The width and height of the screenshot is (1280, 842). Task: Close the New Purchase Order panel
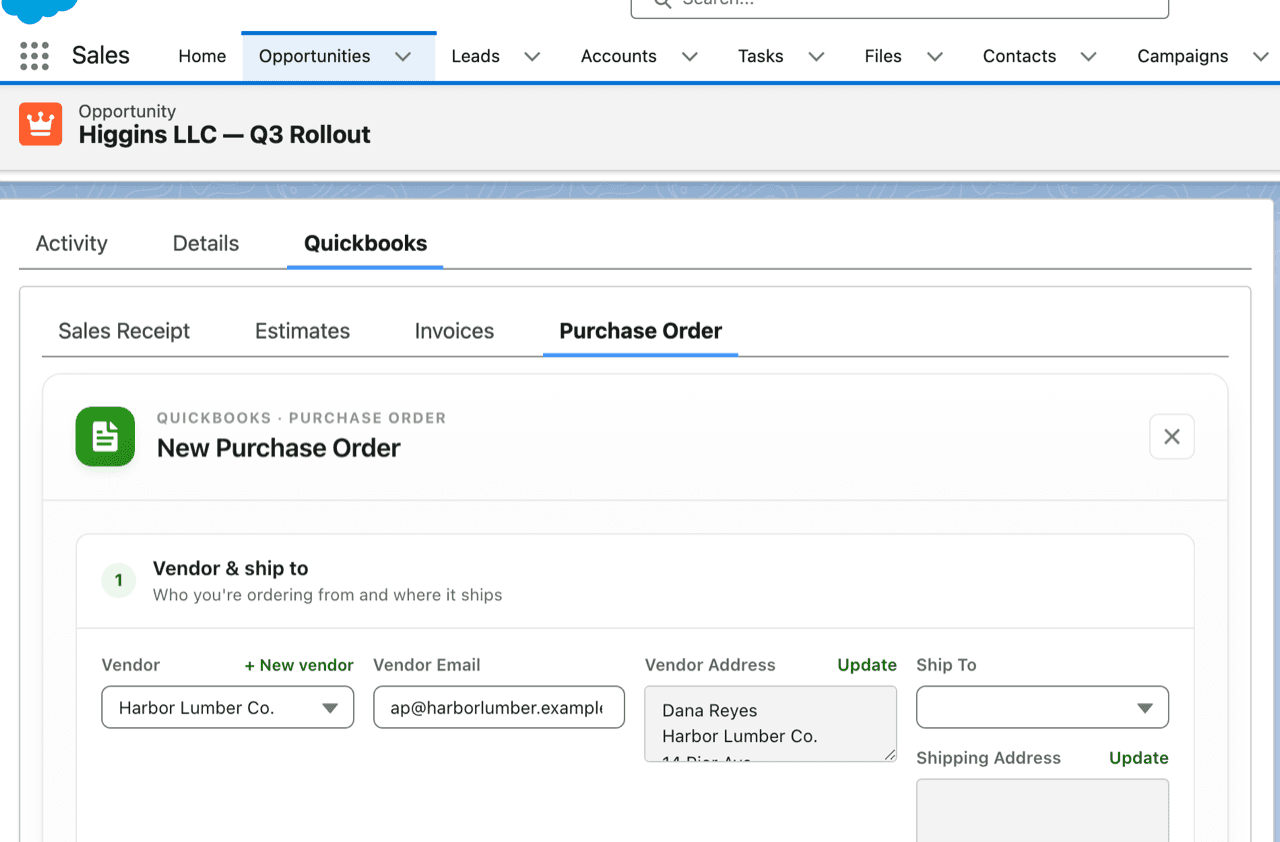click(x=1172, y=437)
